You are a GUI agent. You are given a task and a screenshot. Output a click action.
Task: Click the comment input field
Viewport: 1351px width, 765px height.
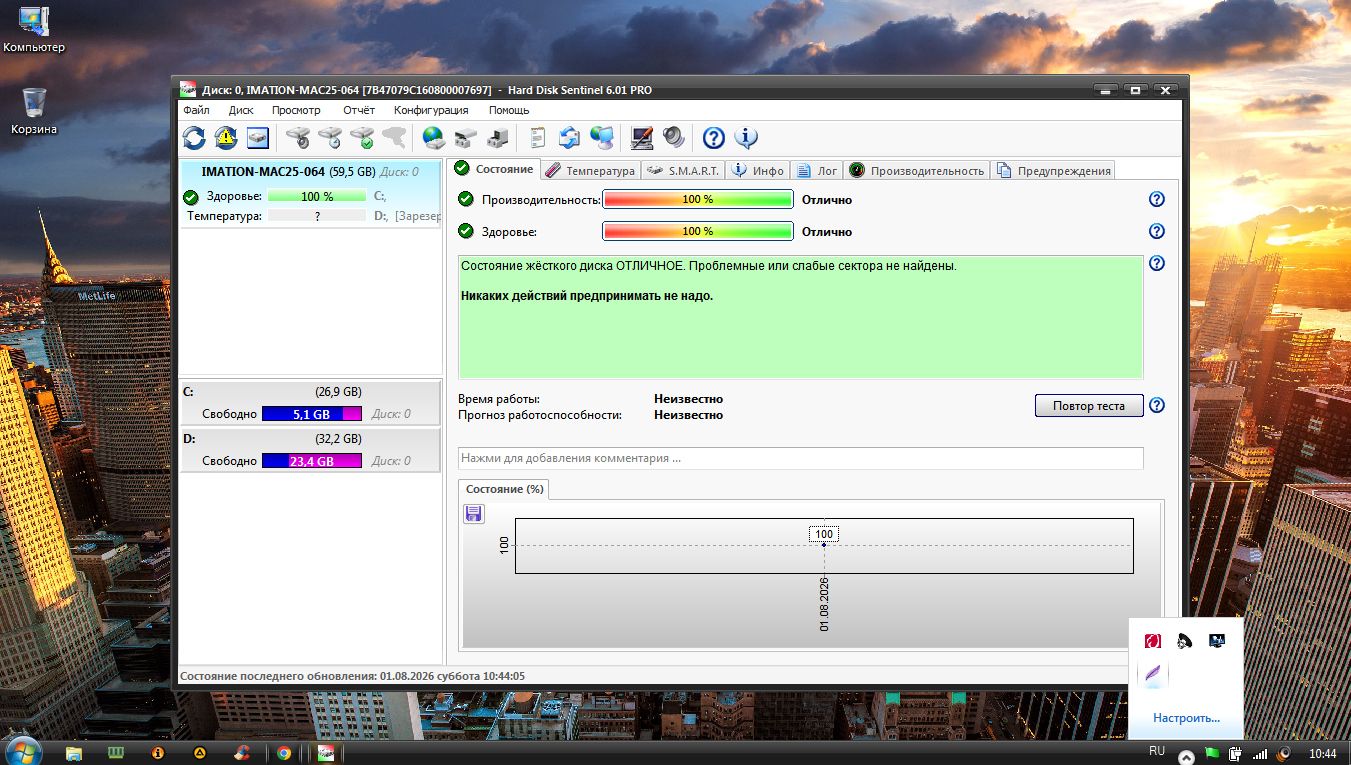[x=800, y=458]
